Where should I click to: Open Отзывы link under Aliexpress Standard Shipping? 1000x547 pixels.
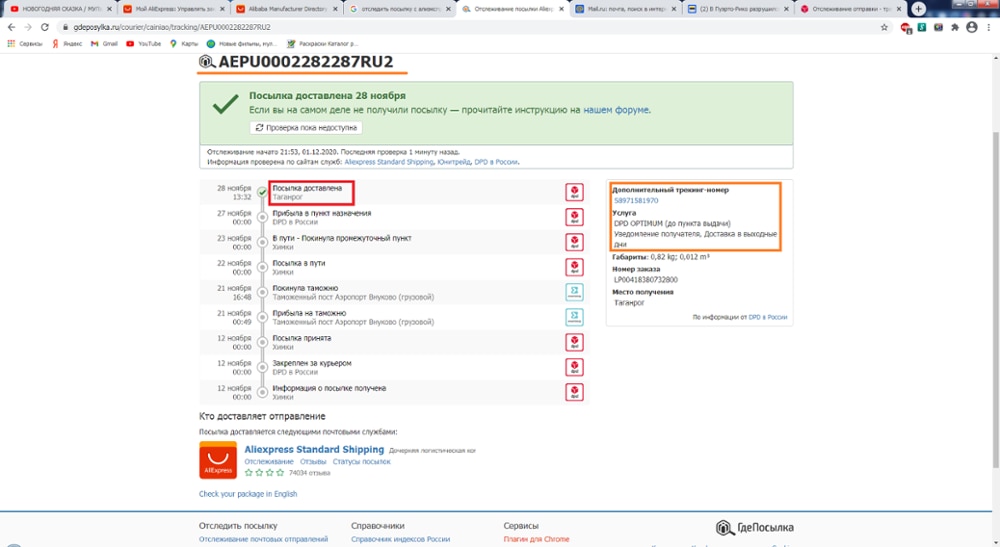click(312, 462)
